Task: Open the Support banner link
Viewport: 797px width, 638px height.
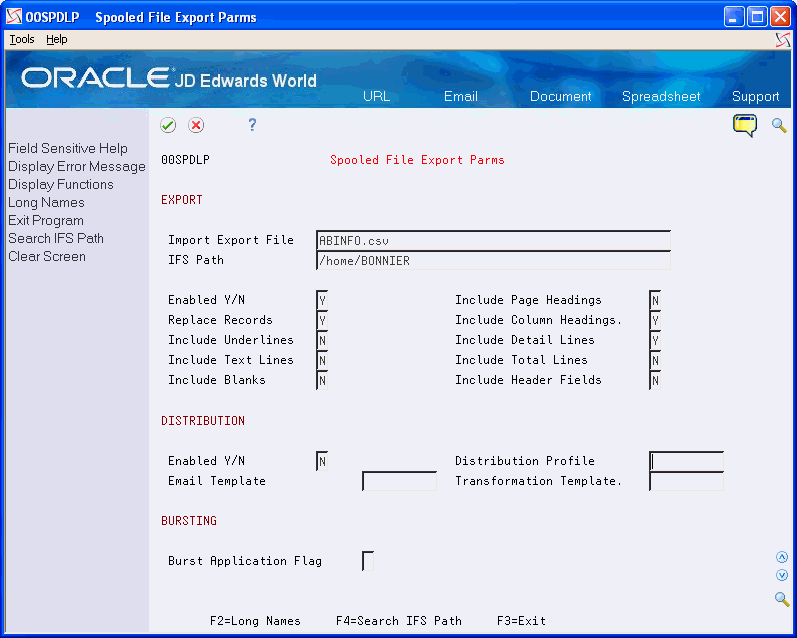Action: click(x=755, y=97)
